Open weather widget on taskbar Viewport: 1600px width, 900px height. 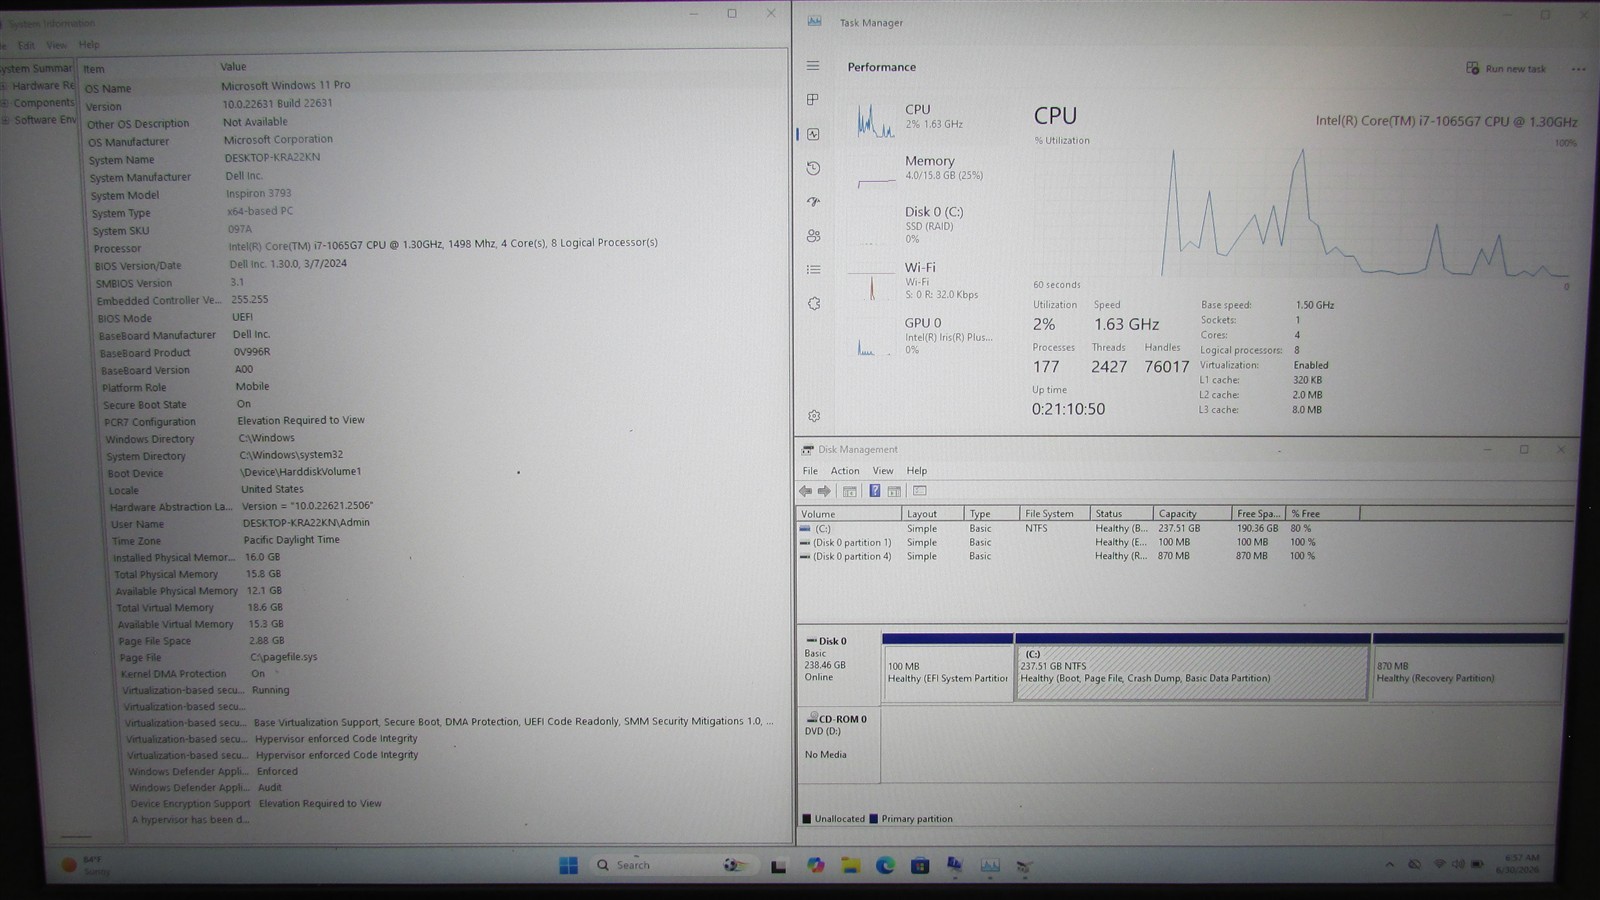pos(85,865)
